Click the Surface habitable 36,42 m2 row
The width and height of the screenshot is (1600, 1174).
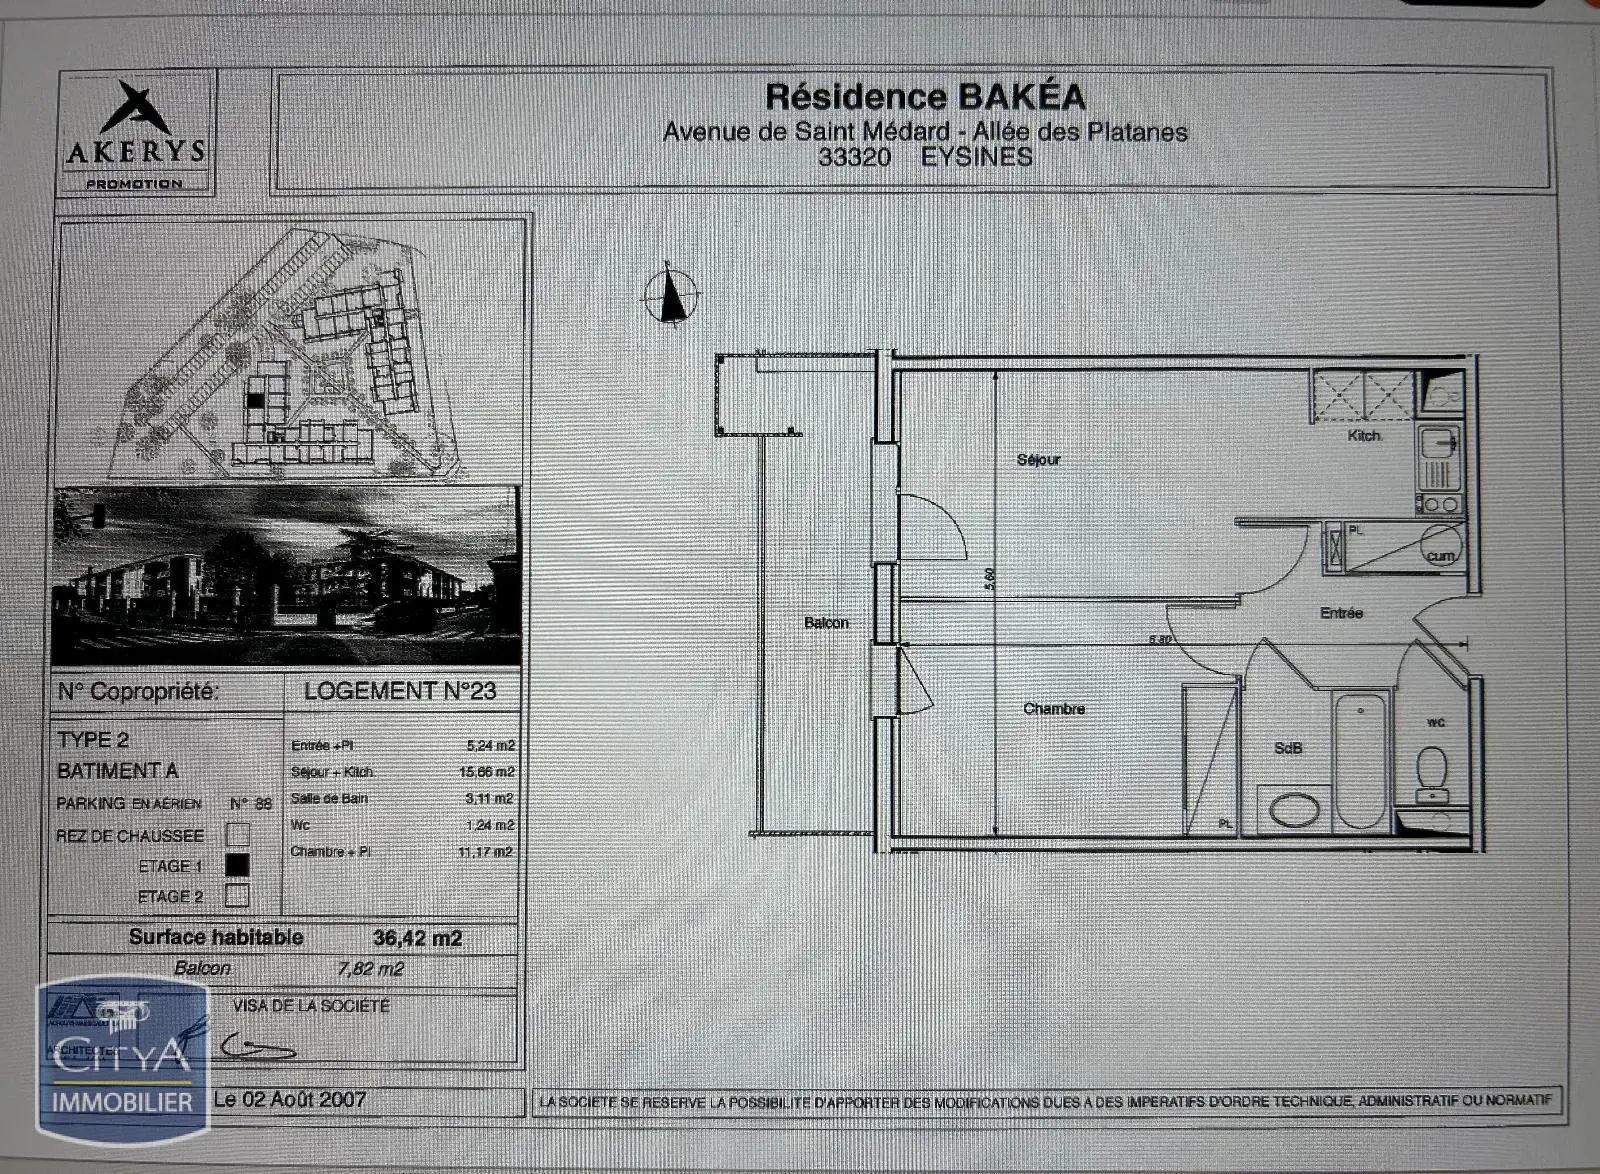(x=294, y=938)
